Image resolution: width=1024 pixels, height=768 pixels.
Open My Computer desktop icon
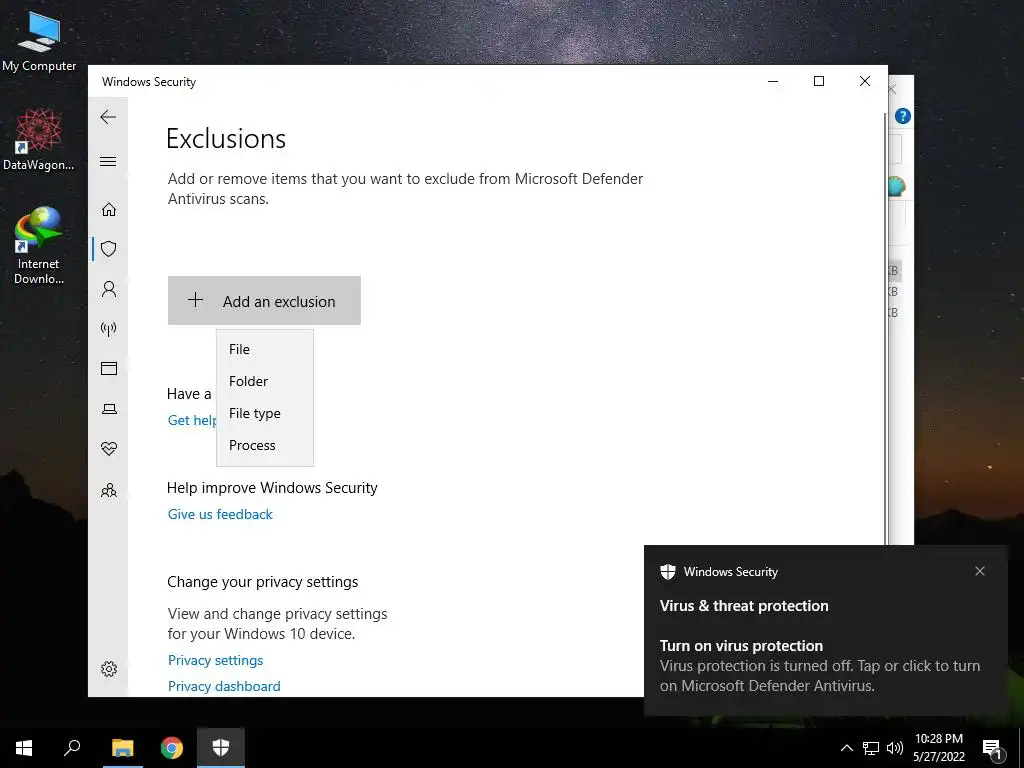coord(39,40)
